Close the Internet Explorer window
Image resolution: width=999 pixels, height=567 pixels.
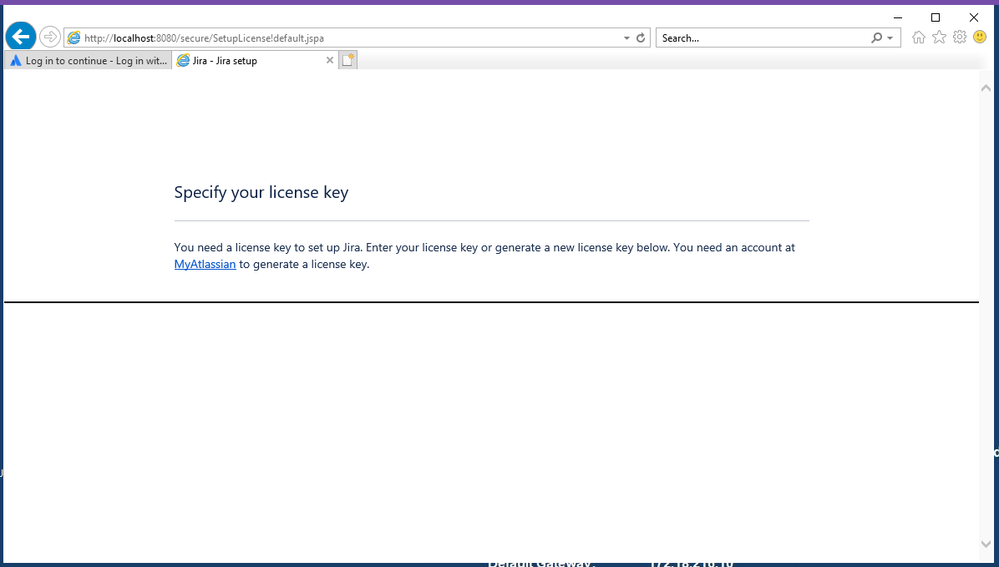(974, 18)
